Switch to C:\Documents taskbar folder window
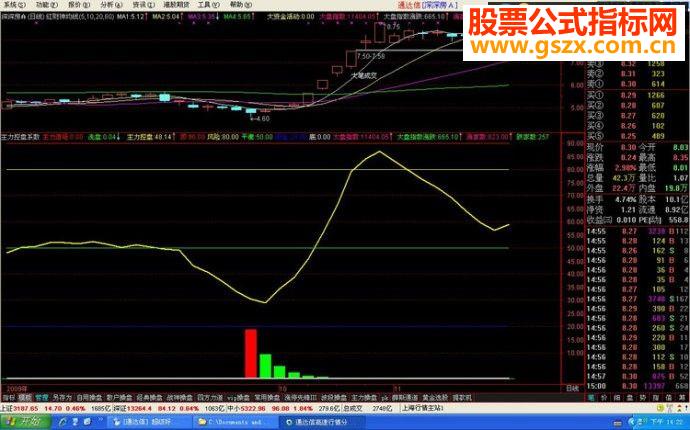Image resolution: width=690 pixels, height=430 pixels. [x=234, y=423]
